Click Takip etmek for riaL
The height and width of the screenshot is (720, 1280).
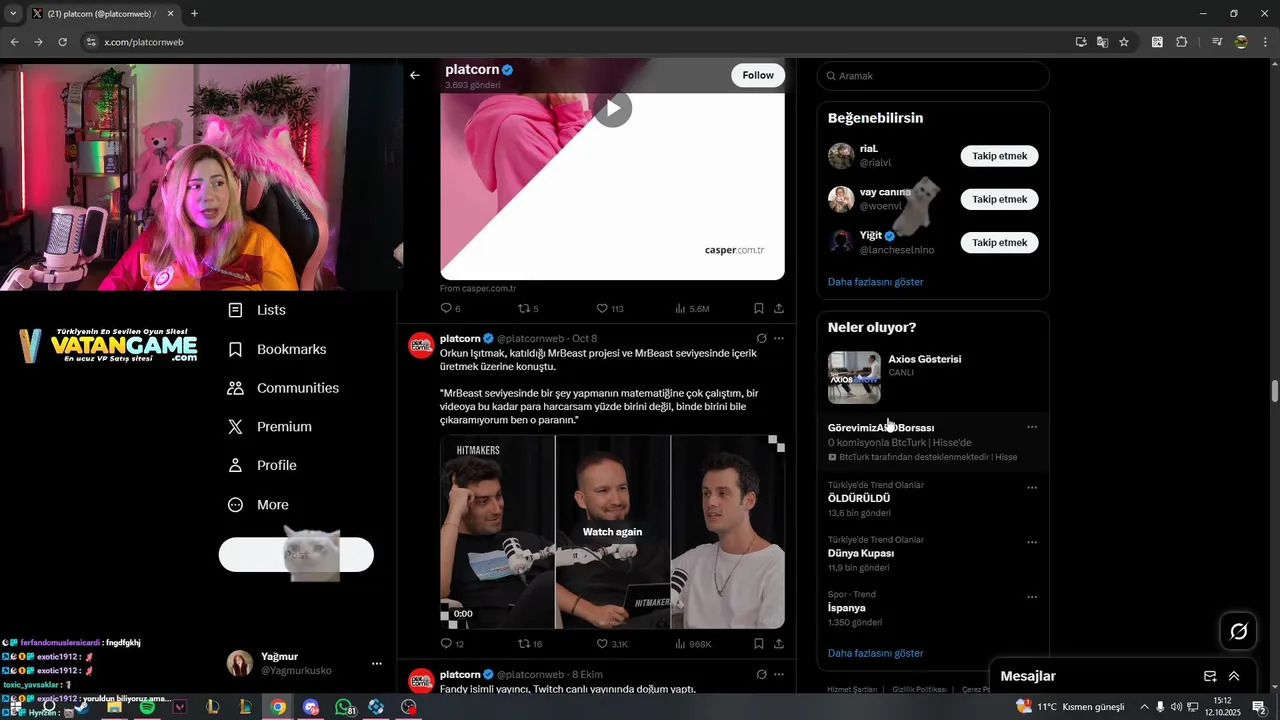click(999, 156)
